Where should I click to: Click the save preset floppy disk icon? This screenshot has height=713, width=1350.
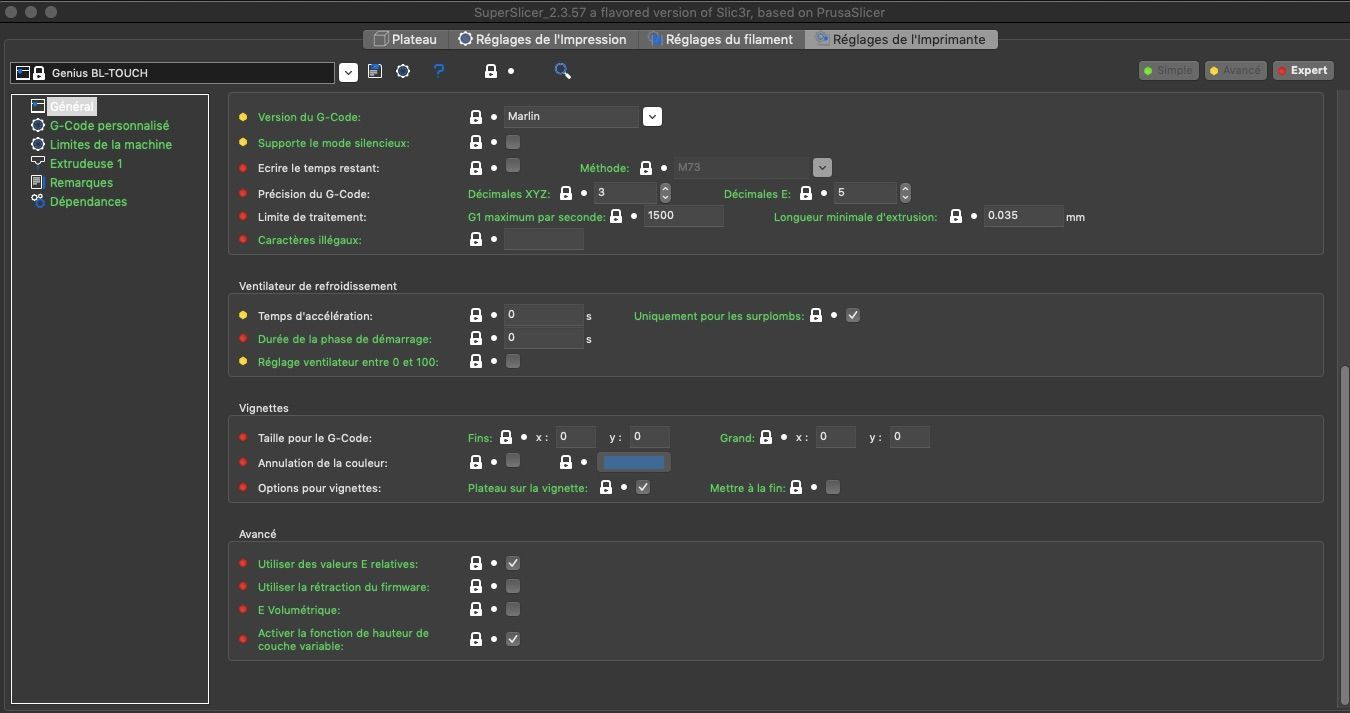375,72
